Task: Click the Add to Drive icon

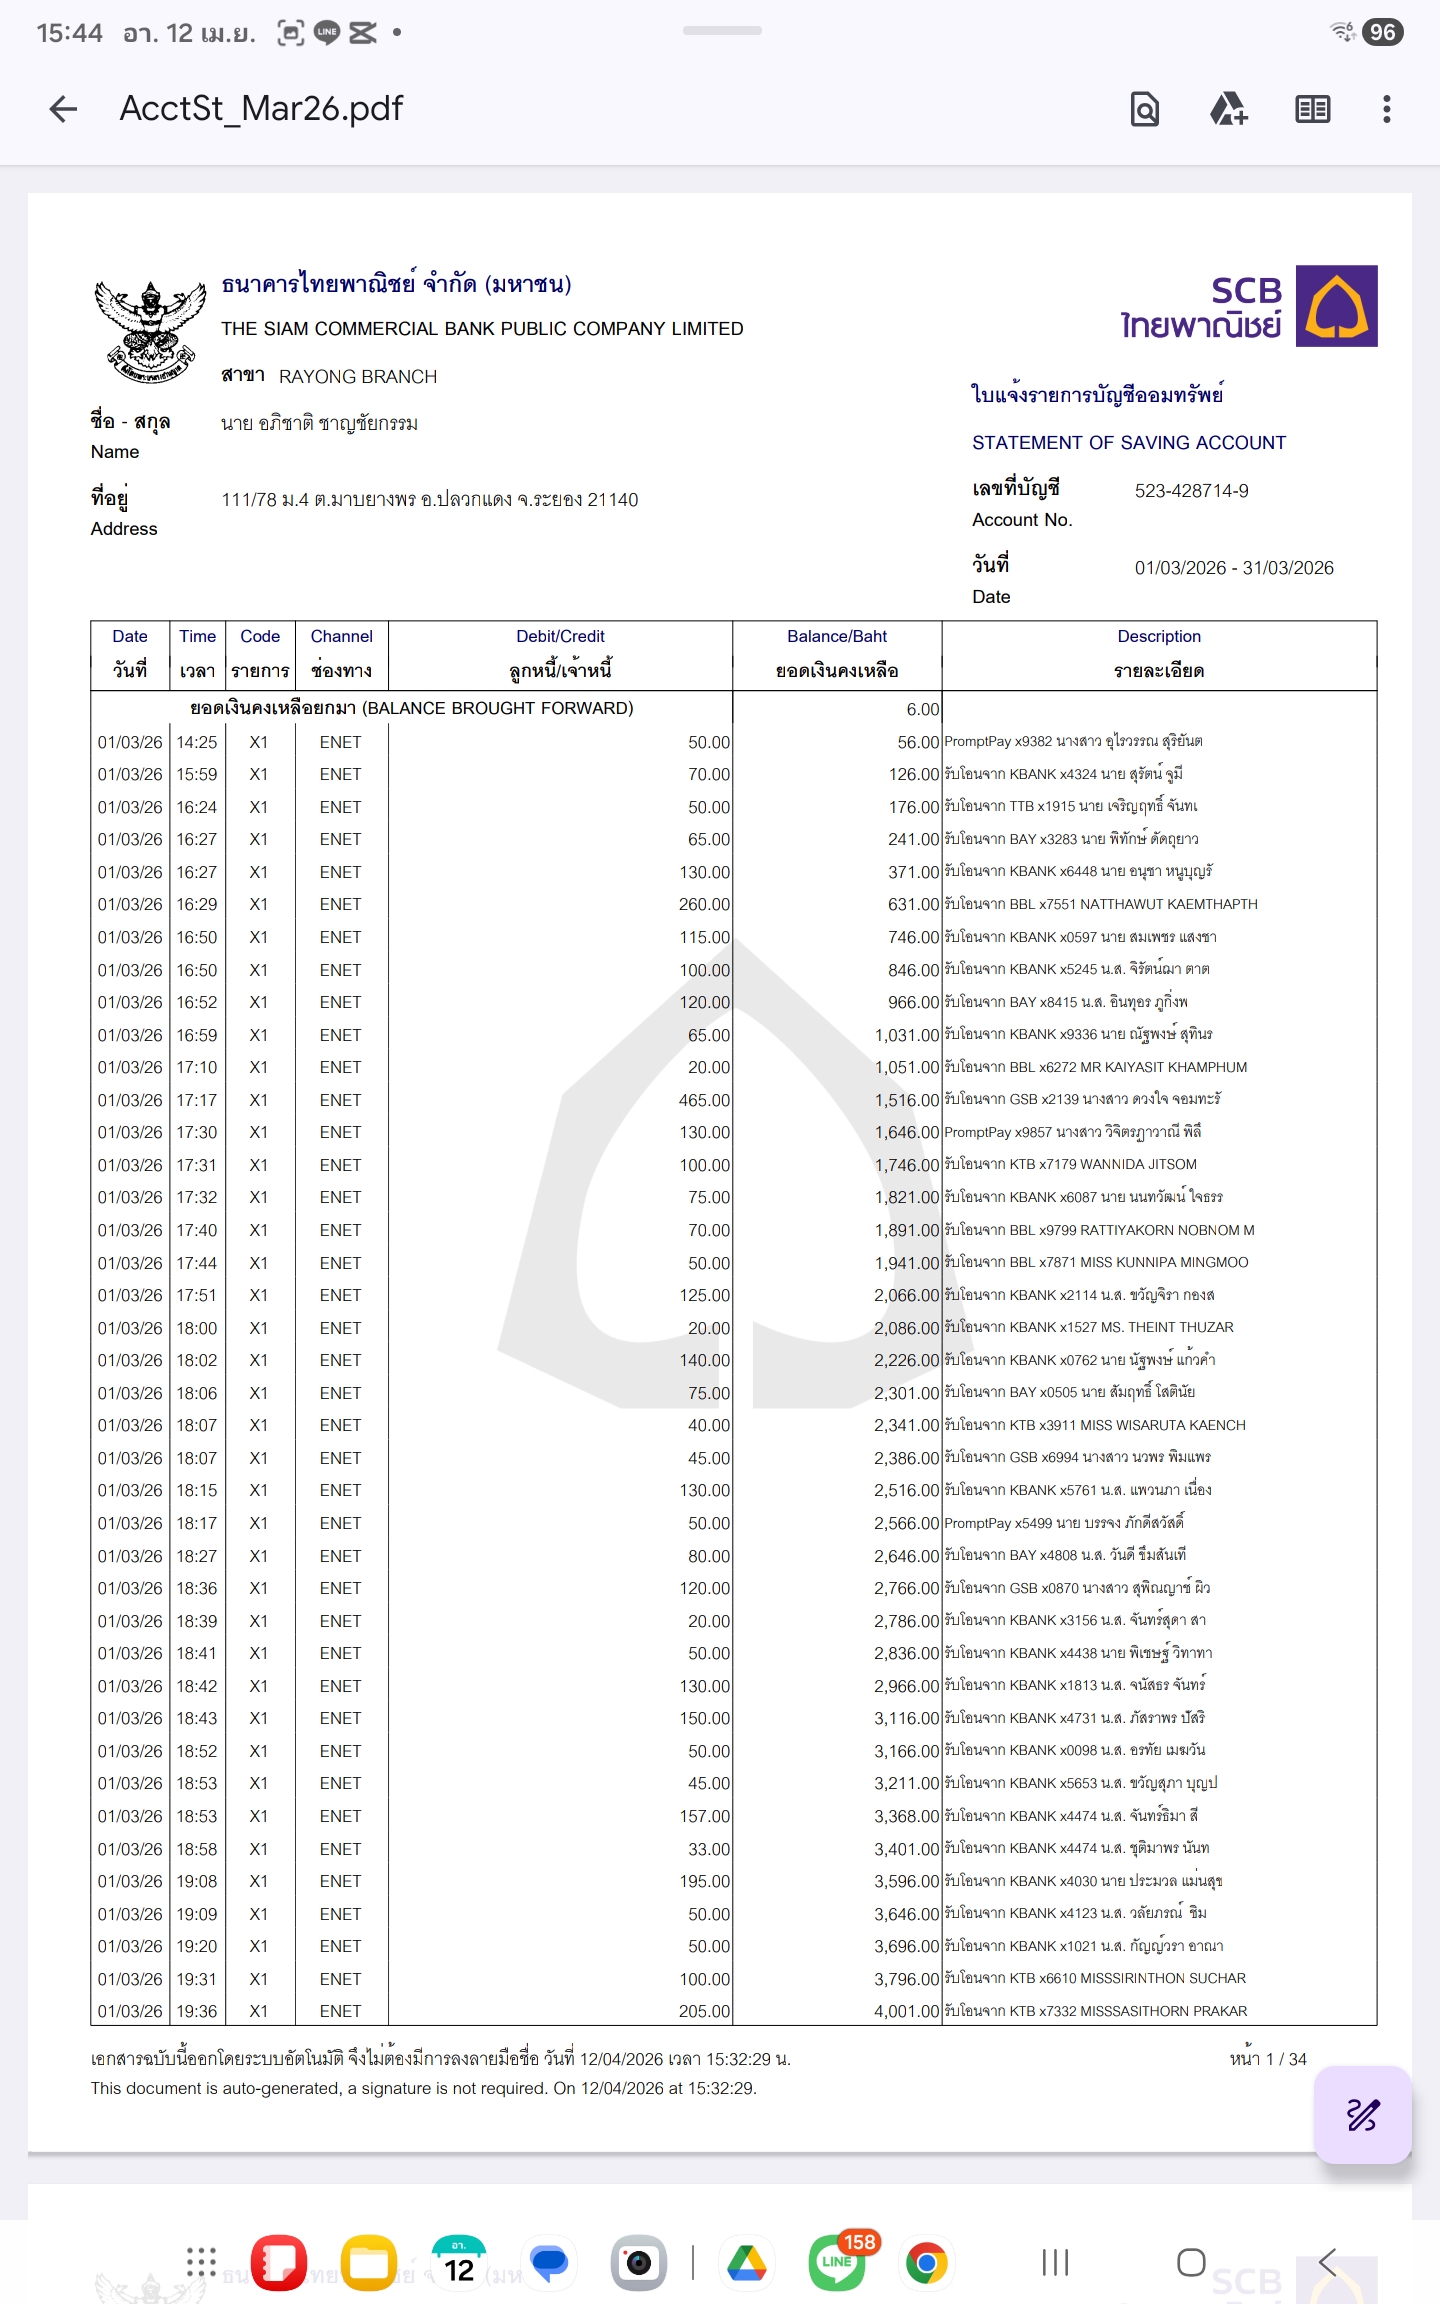Action: pos(1229,109)
